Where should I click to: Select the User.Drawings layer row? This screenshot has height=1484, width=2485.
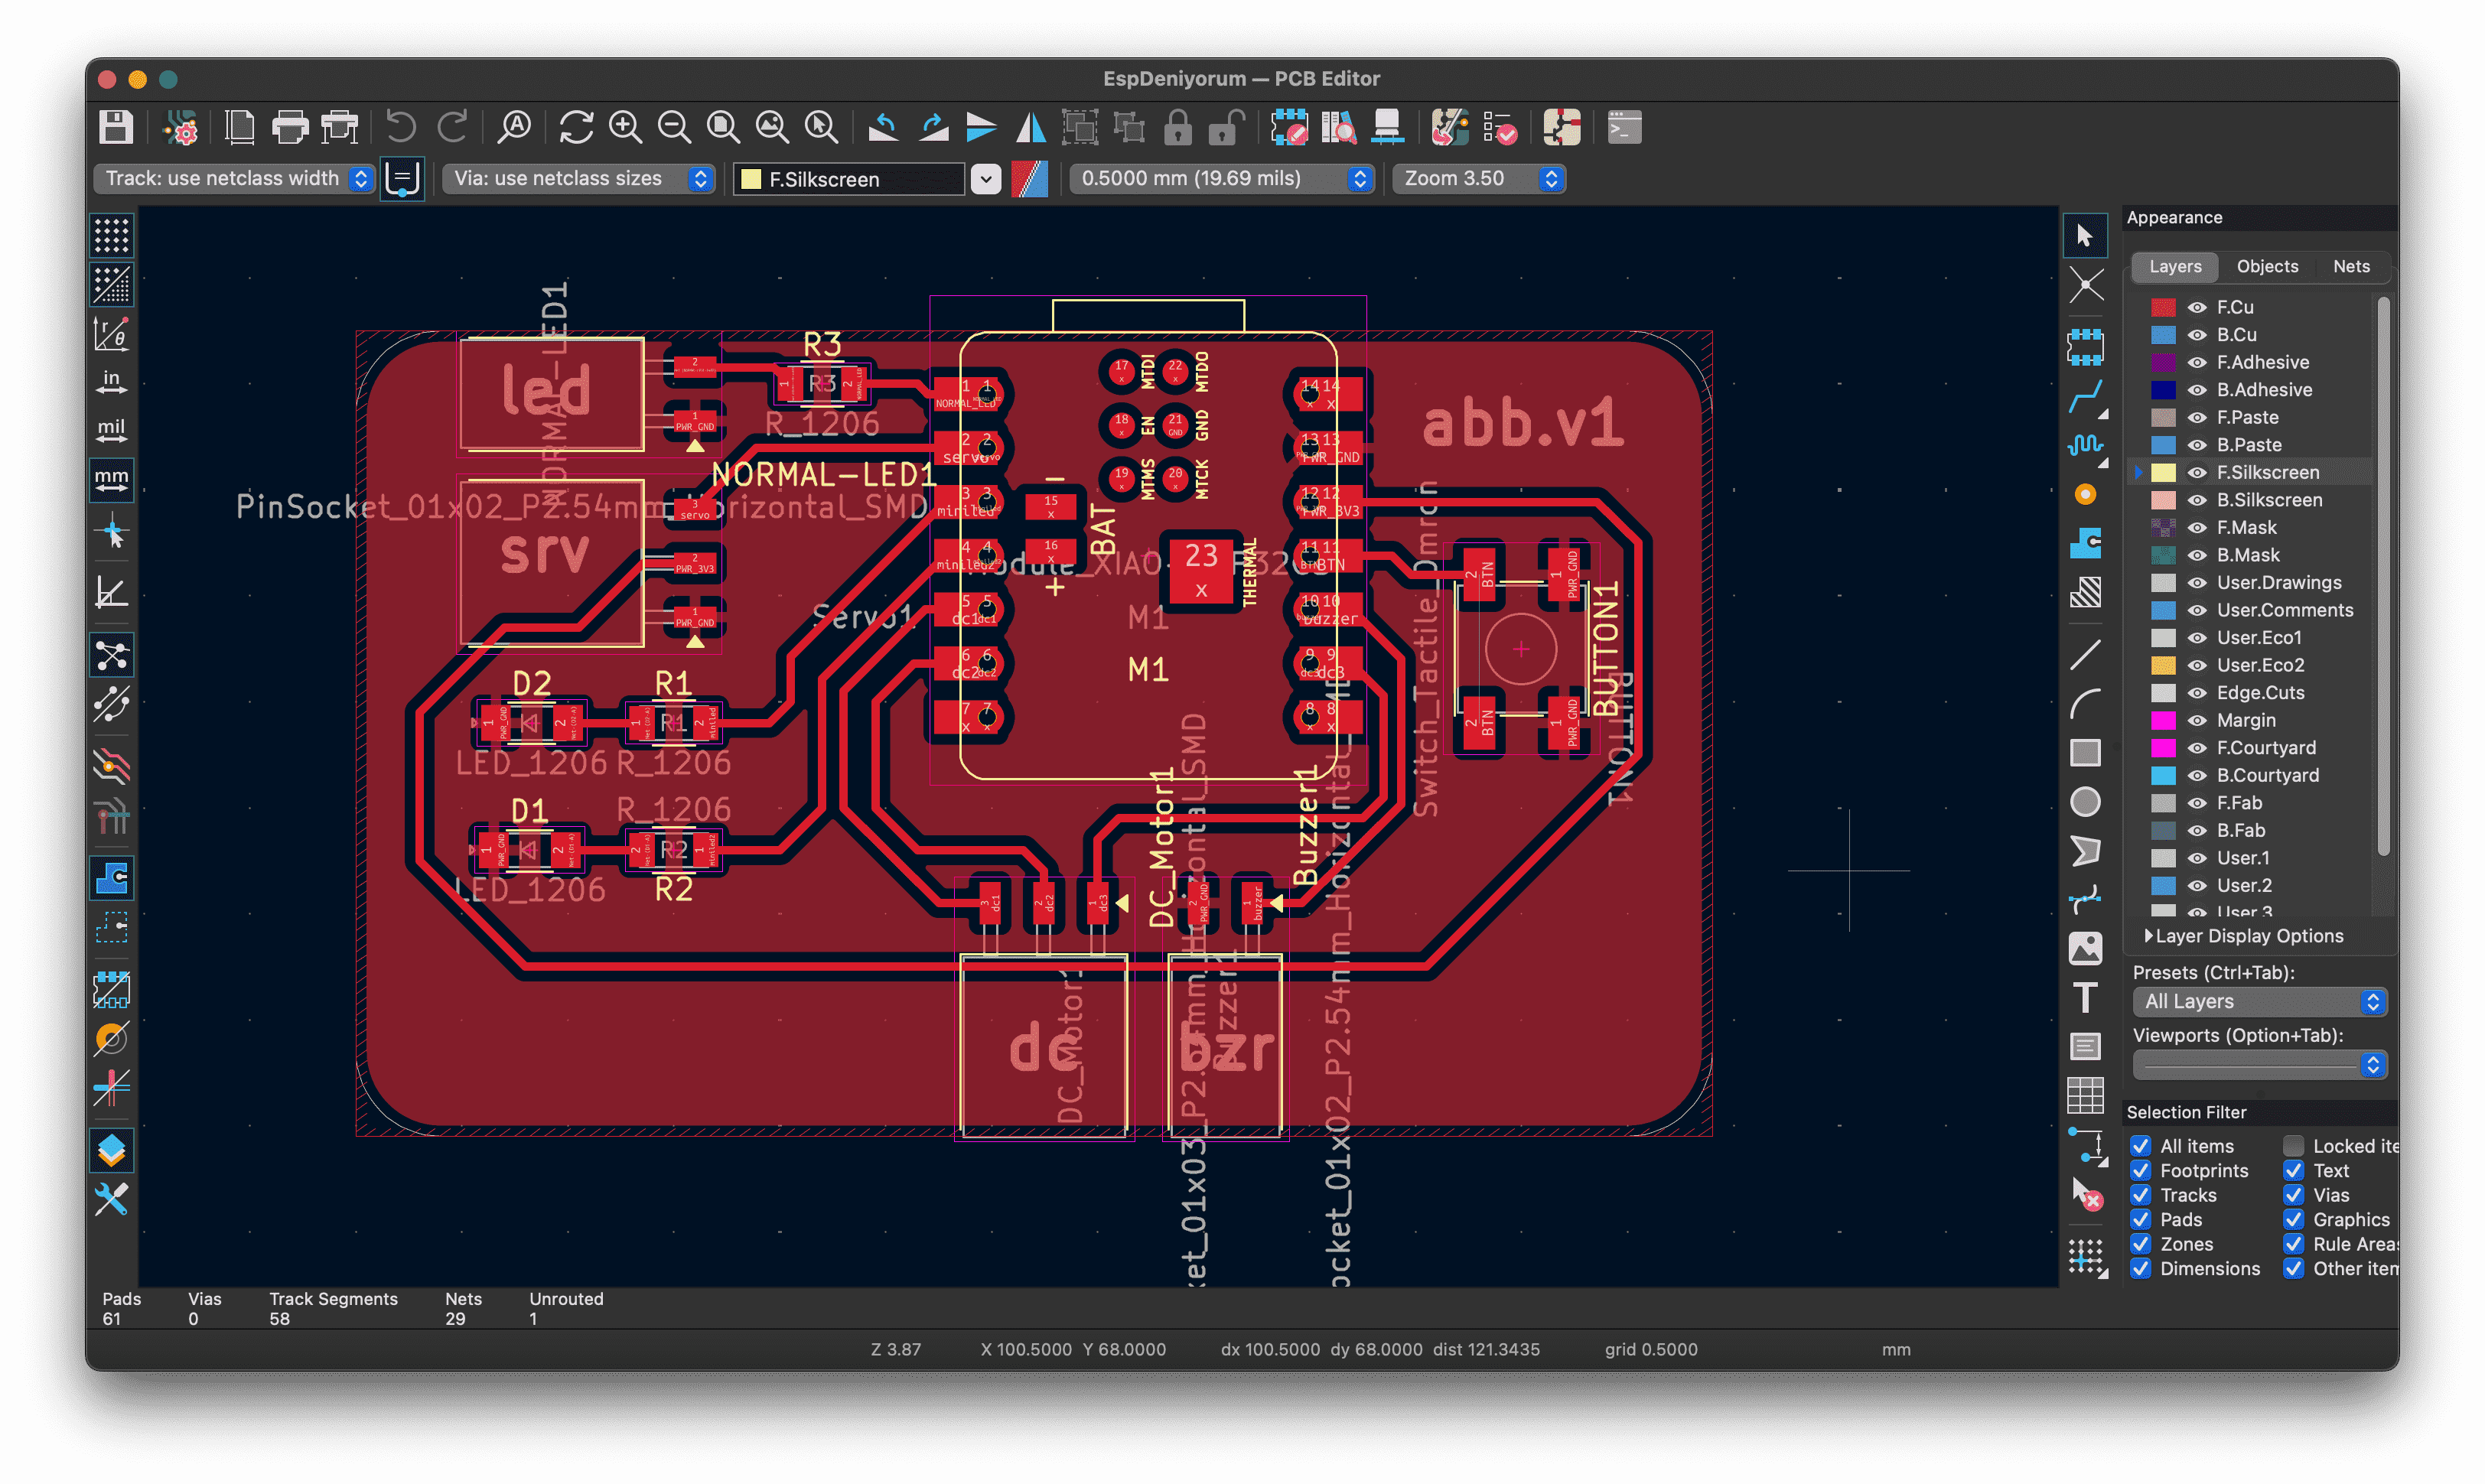coord(2250,583)
